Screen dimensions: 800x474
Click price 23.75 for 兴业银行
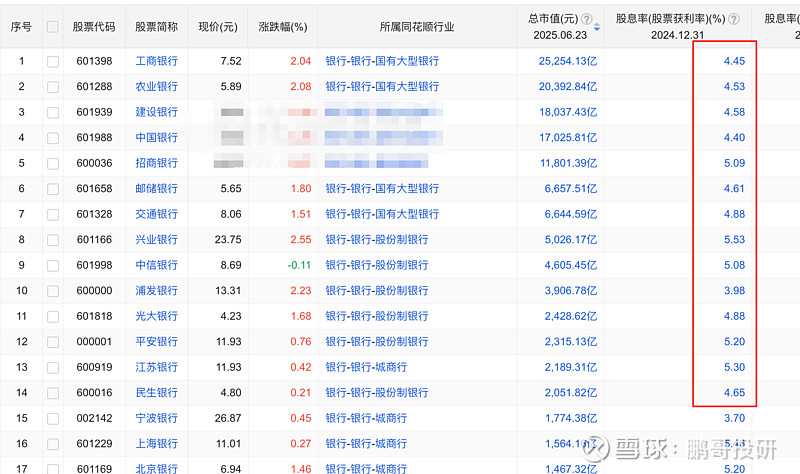(228, 240)
